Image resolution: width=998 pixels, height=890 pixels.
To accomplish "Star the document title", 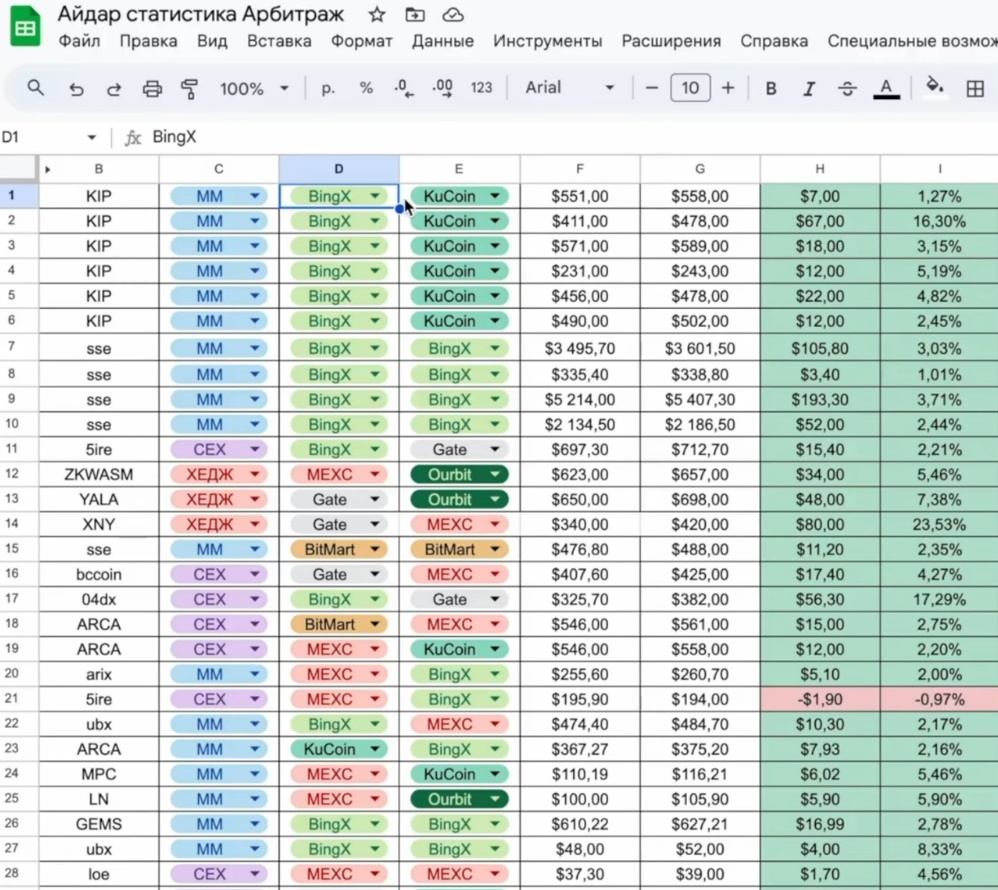I will (x=377, y=14).
